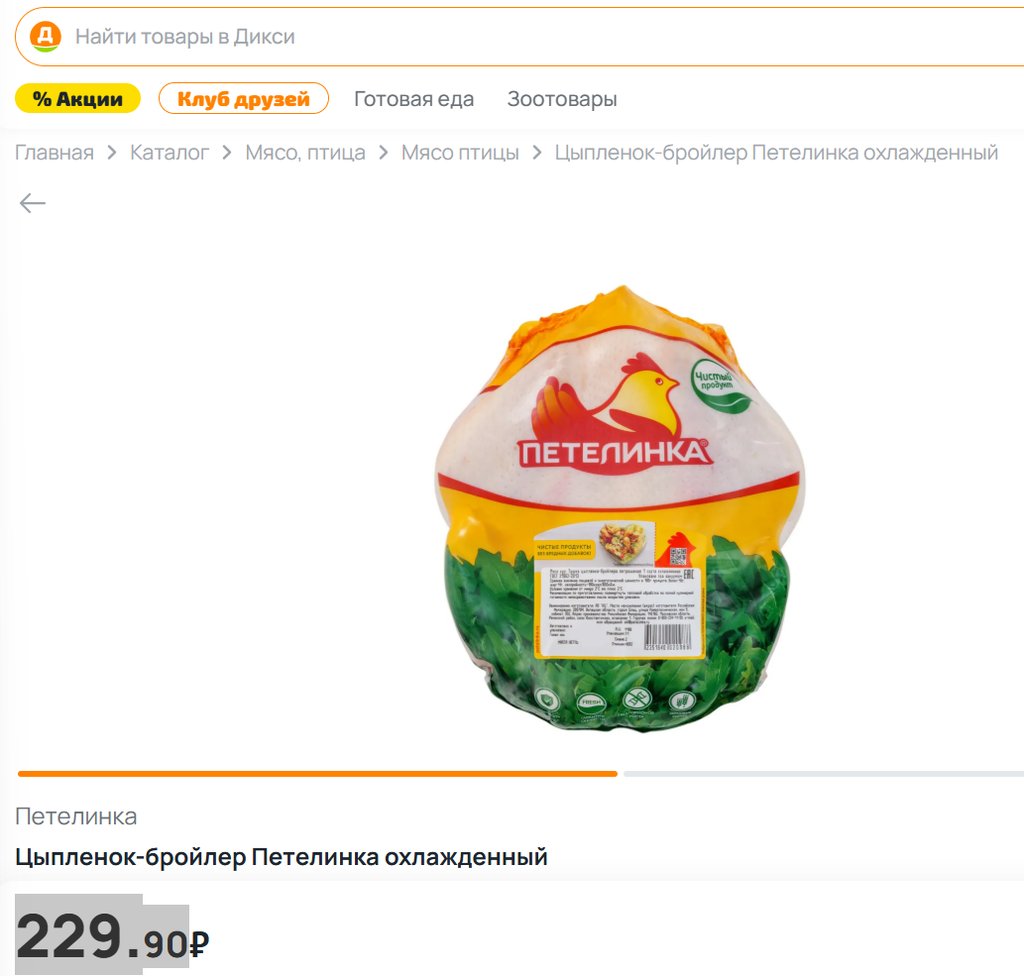Screen dimensions: 1024x976
Task: Select Зоотовары menu item
Action: (x=562, y=99)
